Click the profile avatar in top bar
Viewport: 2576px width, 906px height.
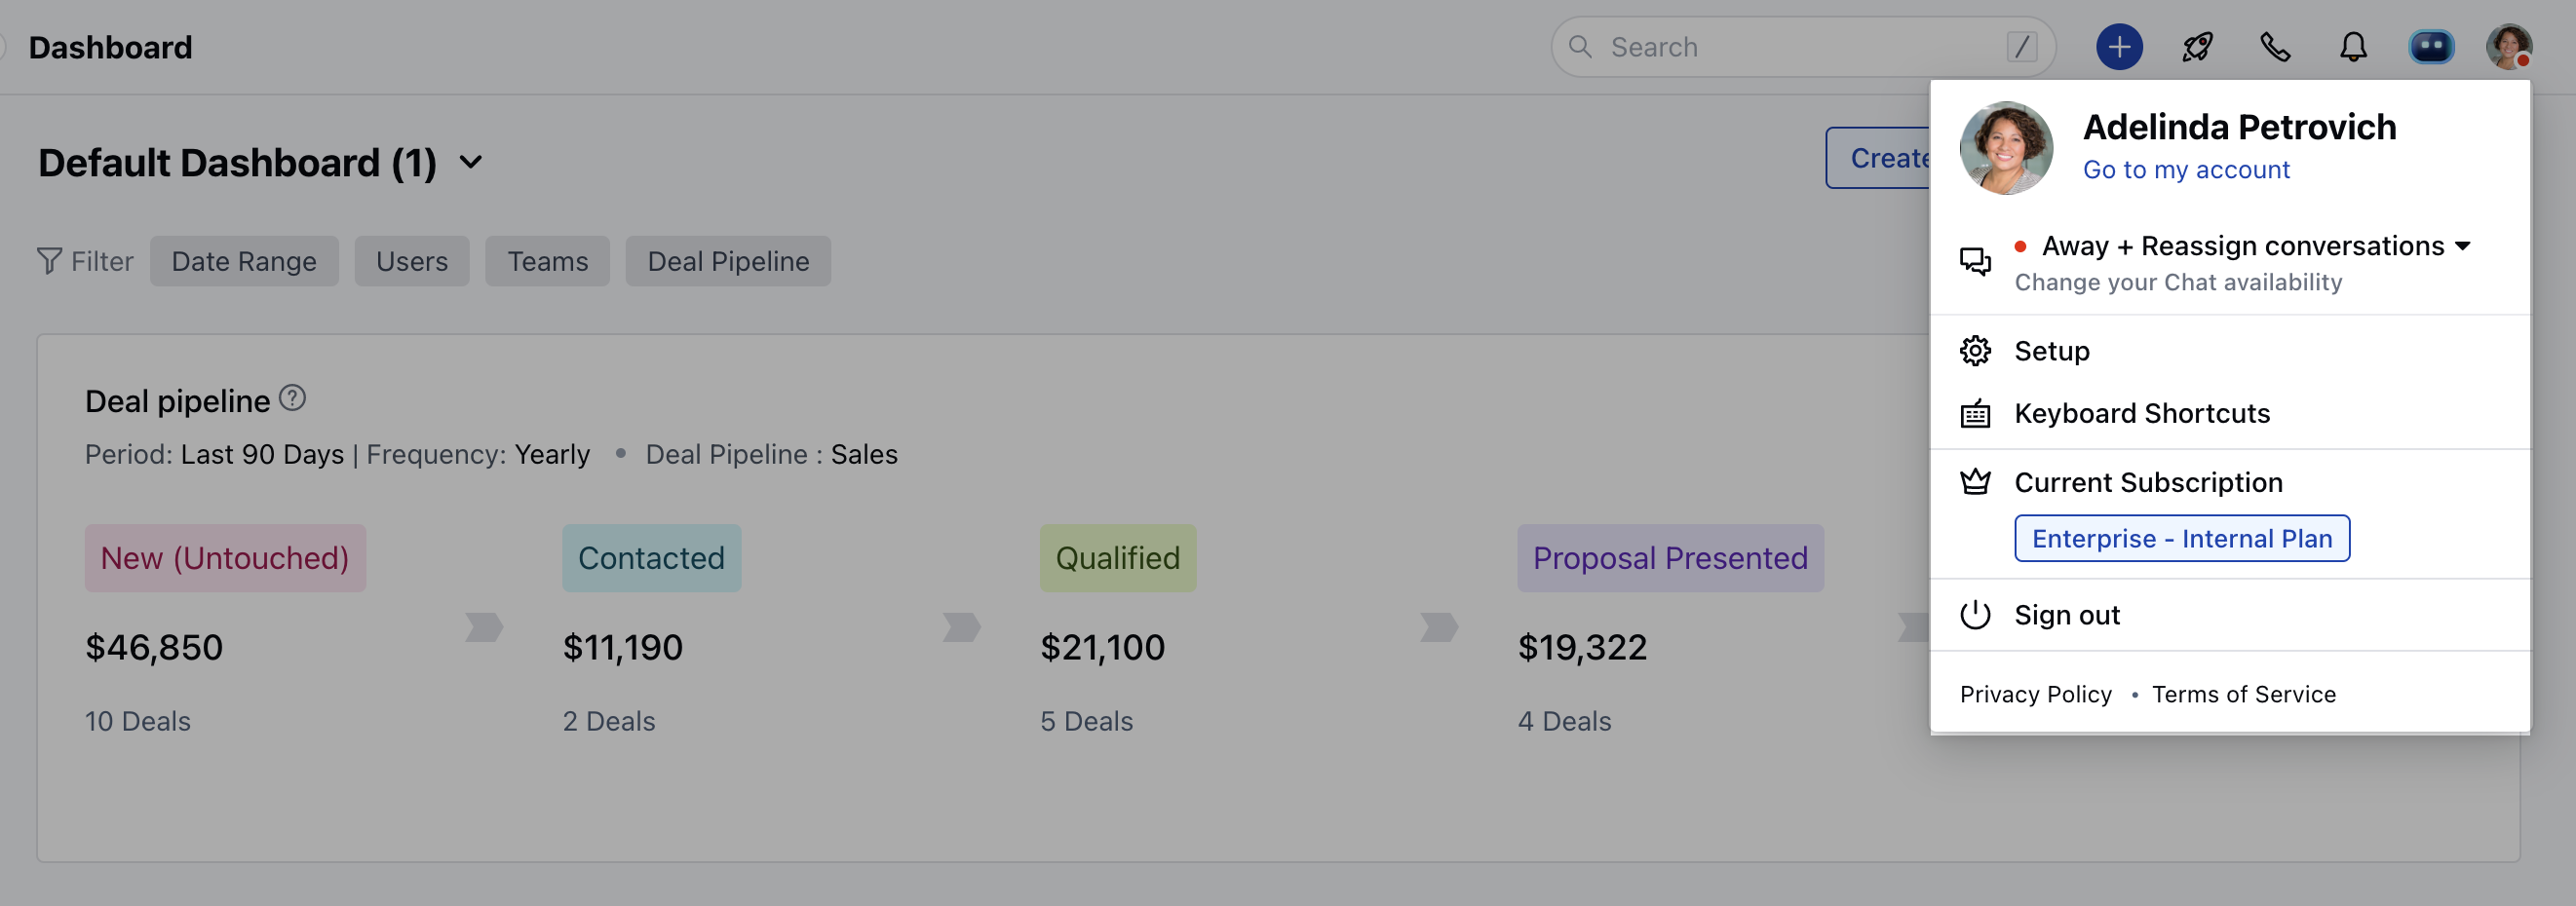pyautogui.click(x=2508, y=47)
